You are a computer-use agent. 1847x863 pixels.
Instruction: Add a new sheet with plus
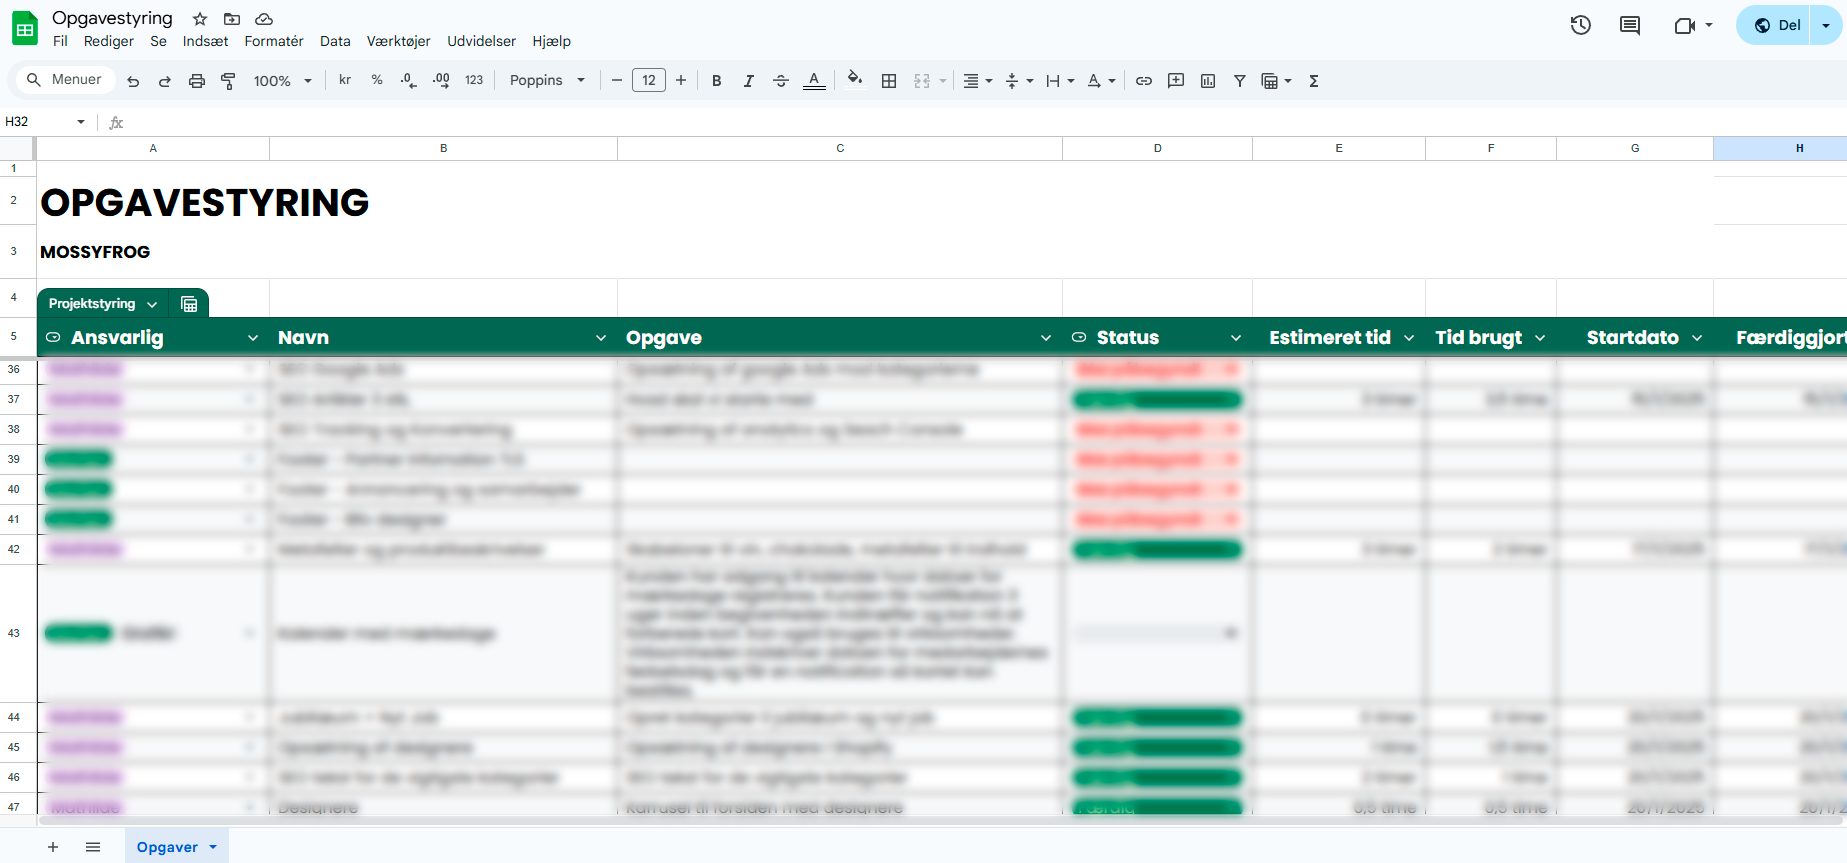coord(53,847)
